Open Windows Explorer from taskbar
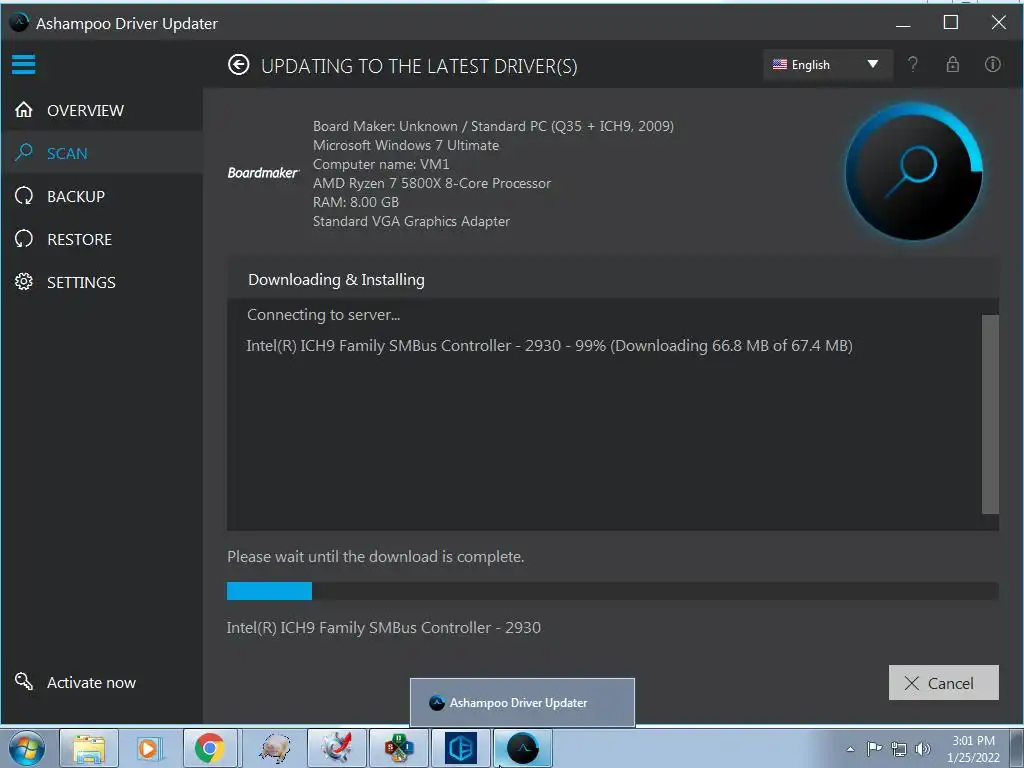 (x=89, y=748)
